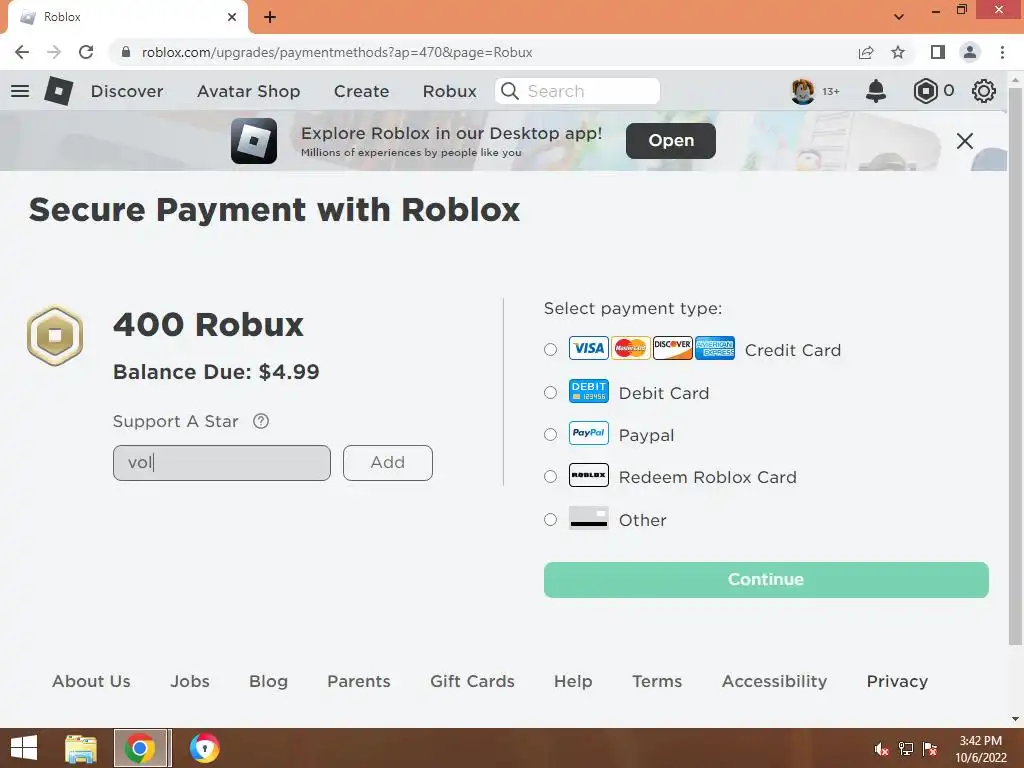Click the gold Robux coin icon
Screen dimensions: 1024x768
55,335
